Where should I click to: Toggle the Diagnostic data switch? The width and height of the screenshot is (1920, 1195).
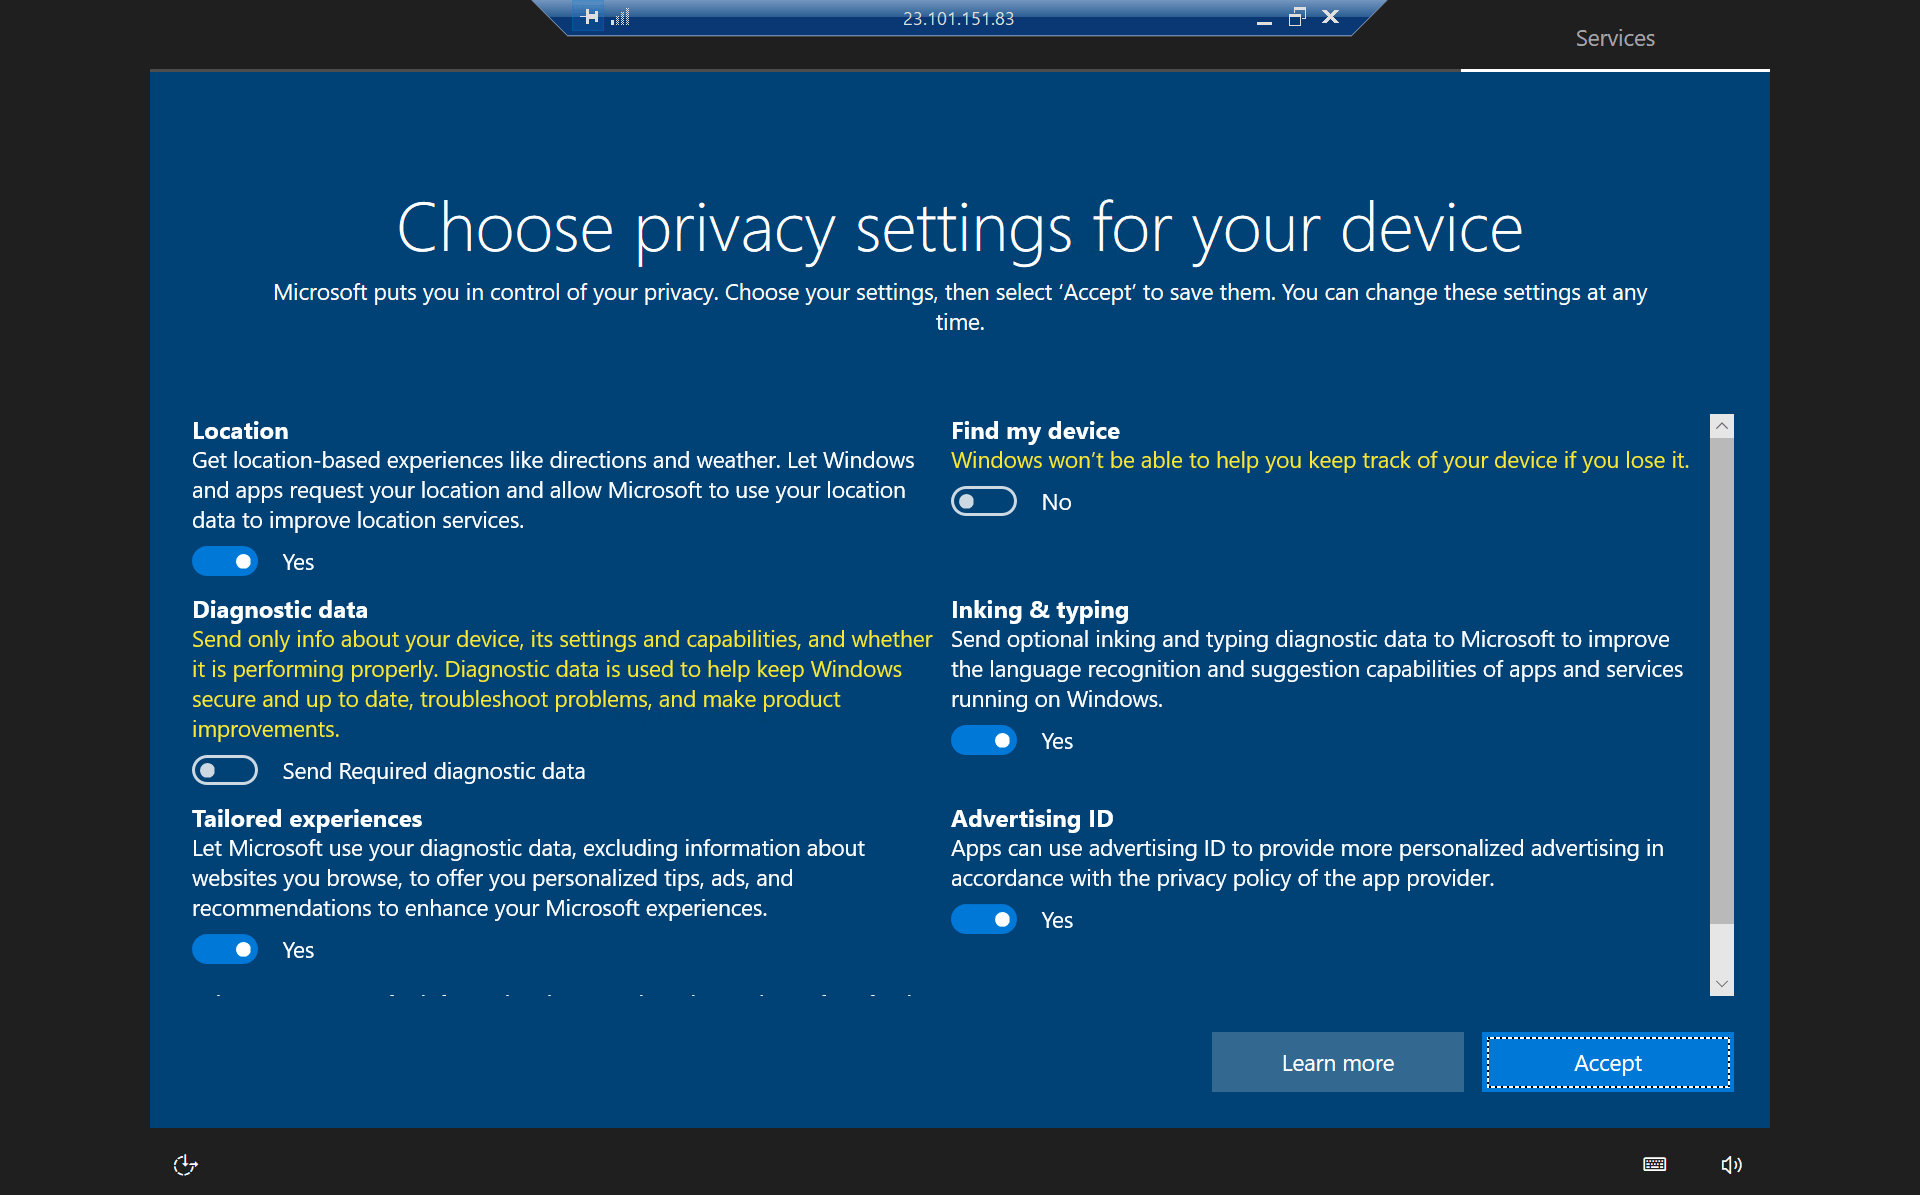click(x=225, y=770)
